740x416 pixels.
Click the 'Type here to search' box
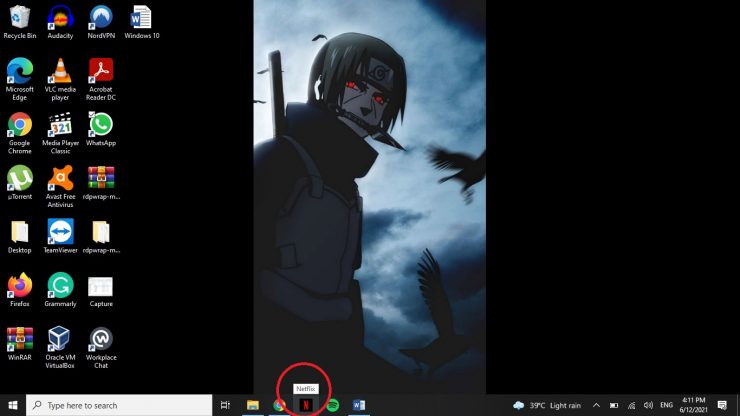click(x=120, y=405)
